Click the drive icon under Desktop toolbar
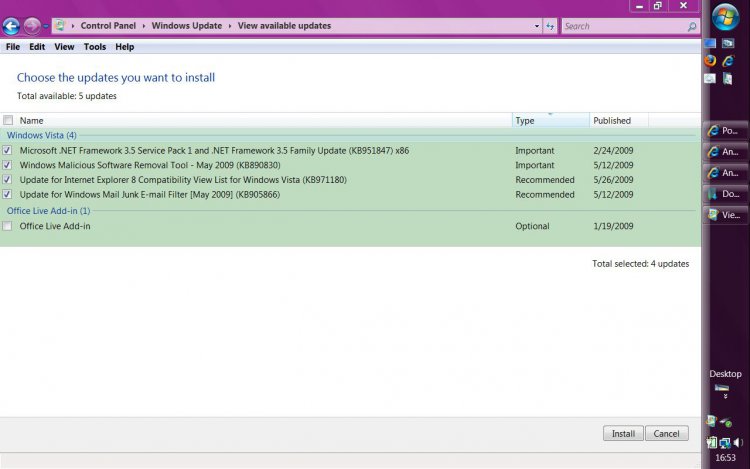This screenshot has width=750, height=469. [x=722, y=388]
